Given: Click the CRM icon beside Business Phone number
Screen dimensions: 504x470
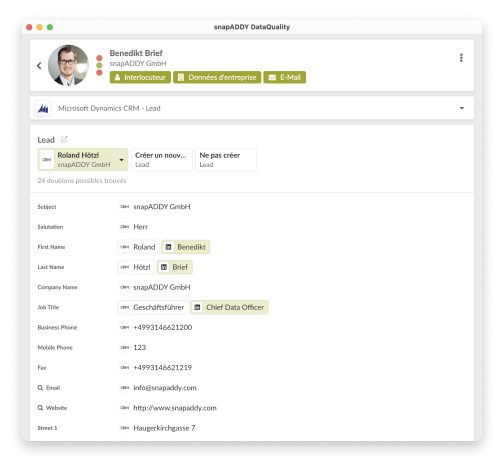Looking at the screenshot, I should pyautogui.click(x=125, y=327).
